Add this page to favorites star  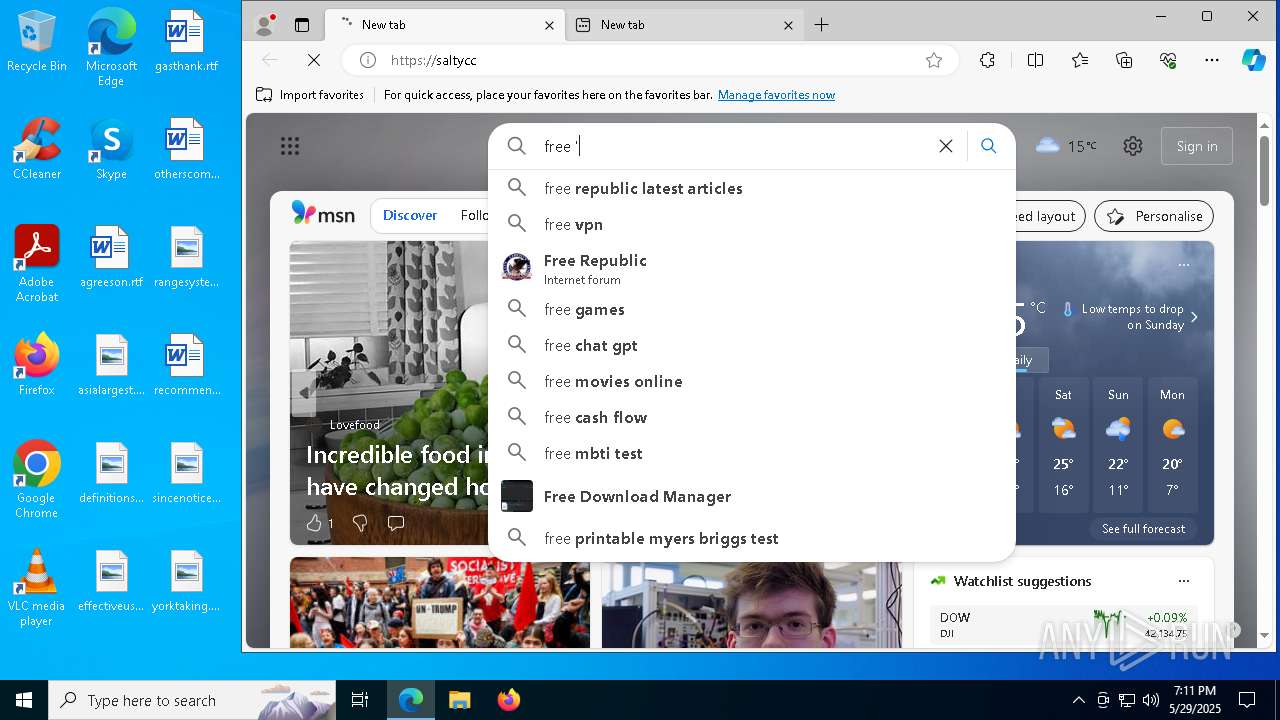click(x=934, y=60)
